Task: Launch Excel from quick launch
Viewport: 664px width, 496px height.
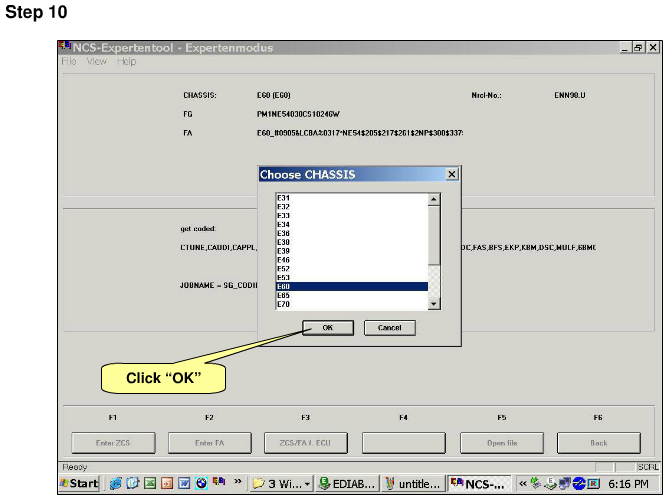Action: (150, 483)
